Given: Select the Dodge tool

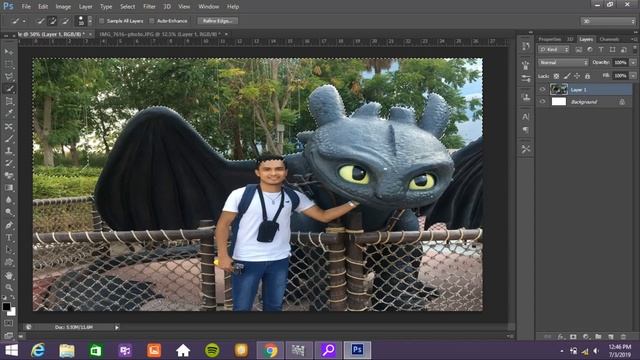Looking at the screenshot, I should click(x=9, y=212).
